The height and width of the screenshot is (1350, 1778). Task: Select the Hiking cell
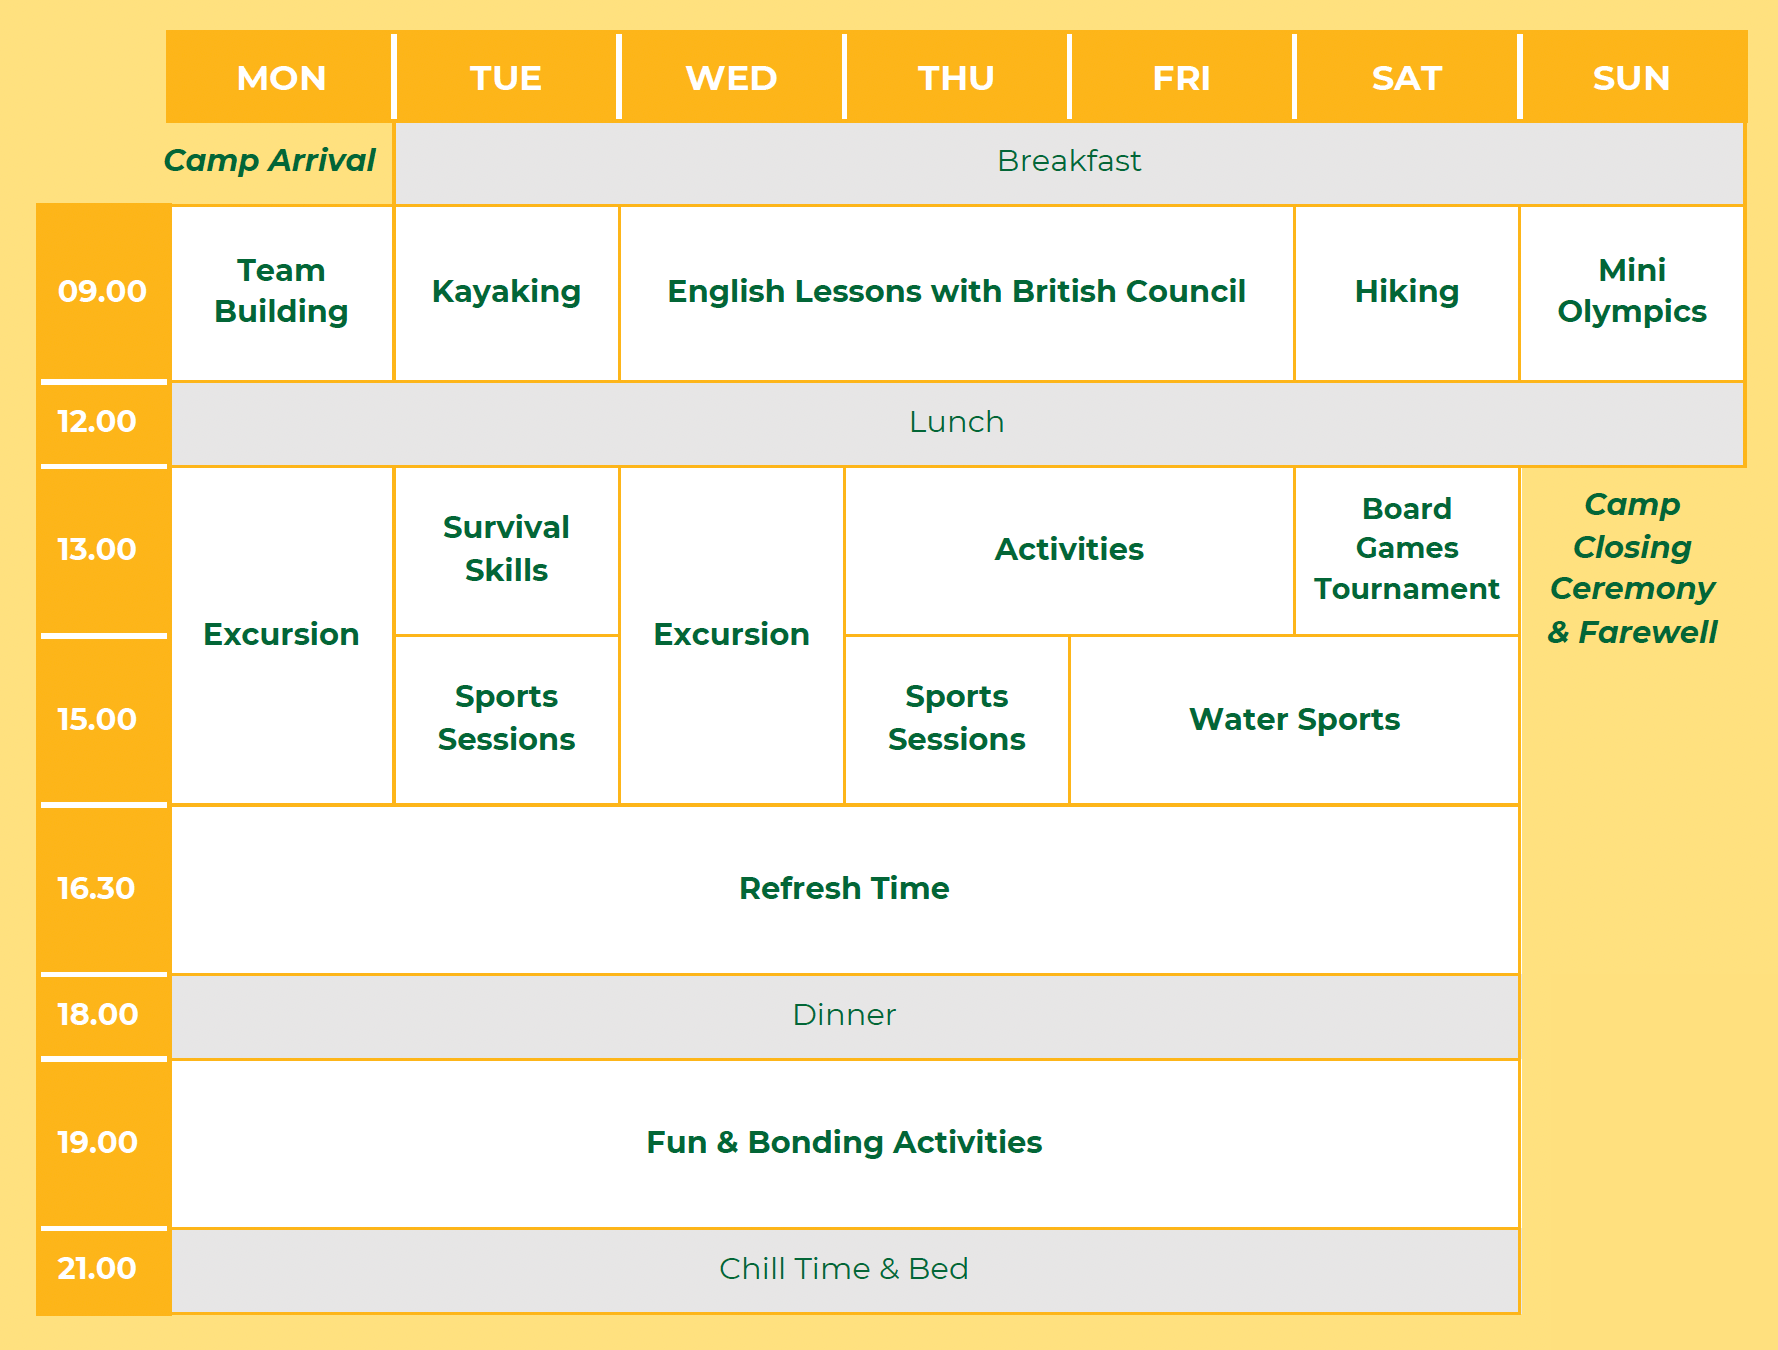[x=1406, y=291]
